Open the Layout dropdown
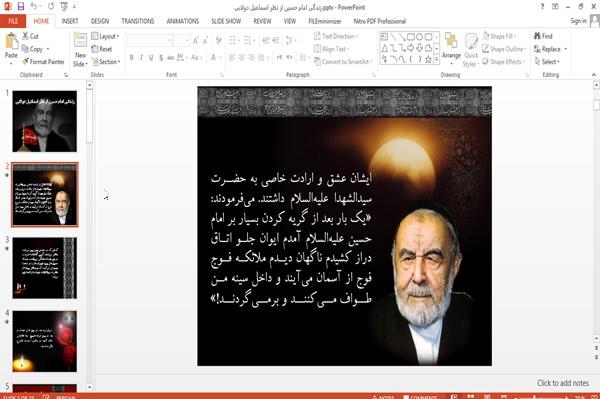This screenshot has height=399, width=600. point(106,36)
